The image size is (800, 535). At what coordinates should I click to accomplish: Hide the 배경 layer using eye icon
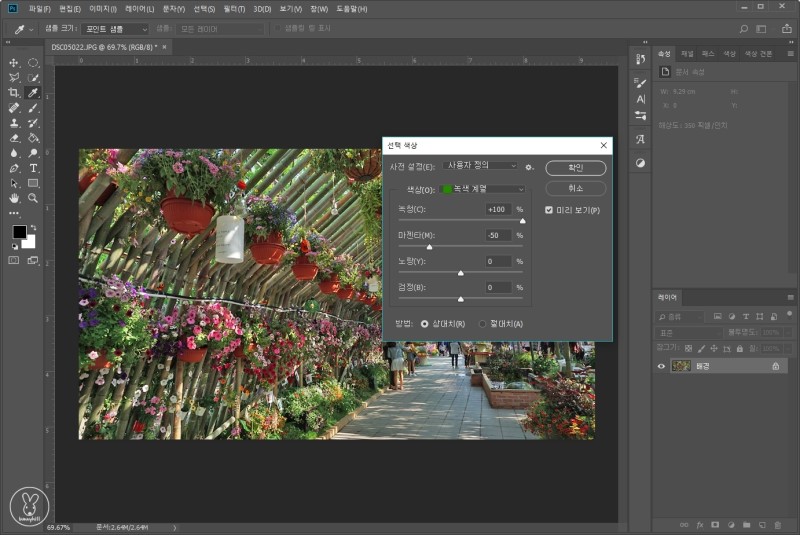click(661, 366)
